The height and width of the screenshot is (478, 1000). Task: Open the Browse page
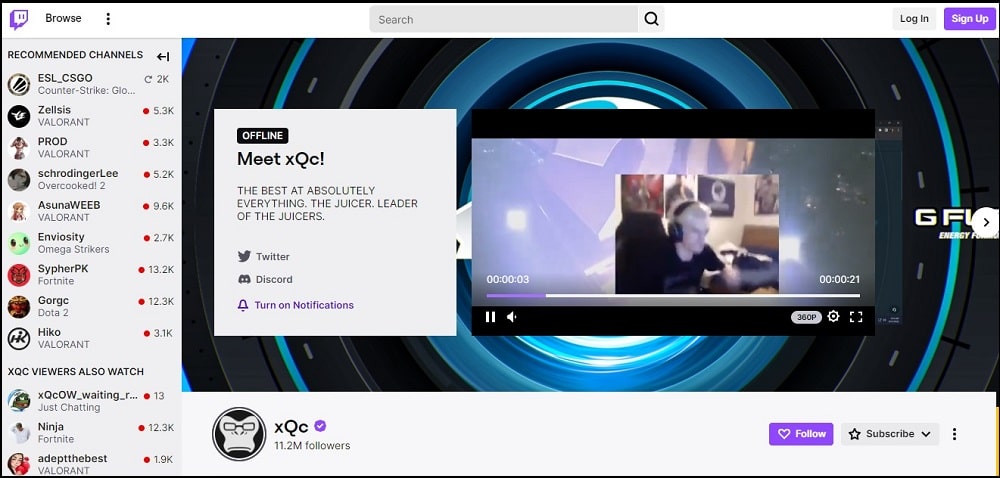(x=63, y=18)
